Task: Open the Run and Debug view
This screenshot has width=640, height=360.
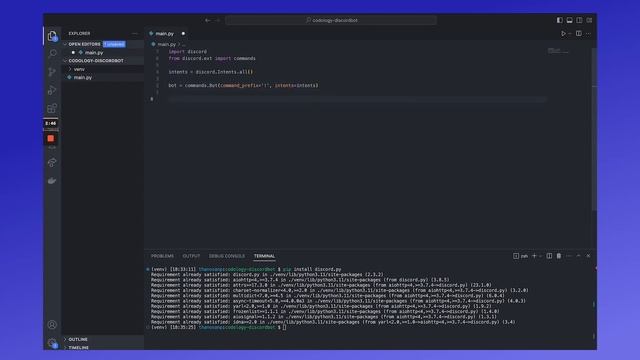Action: (x=52, y=90)
